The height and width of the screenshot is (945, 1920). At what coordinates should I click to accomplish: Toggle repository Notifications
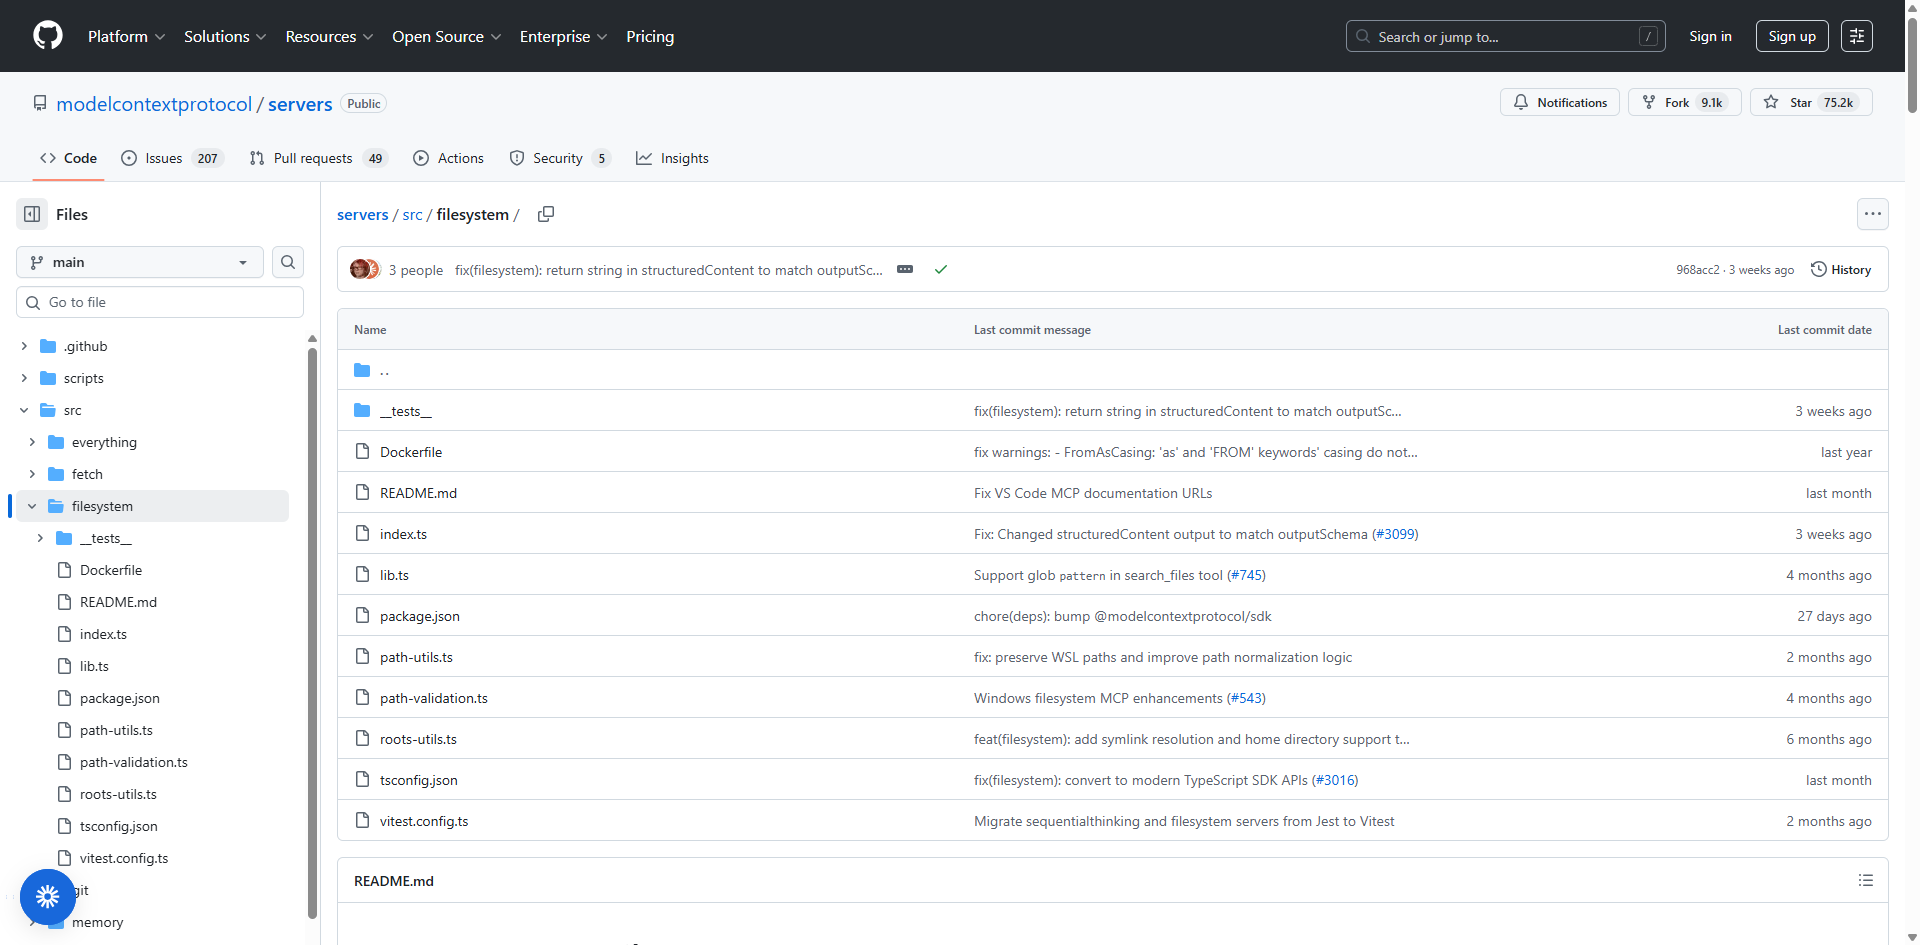1559,102
